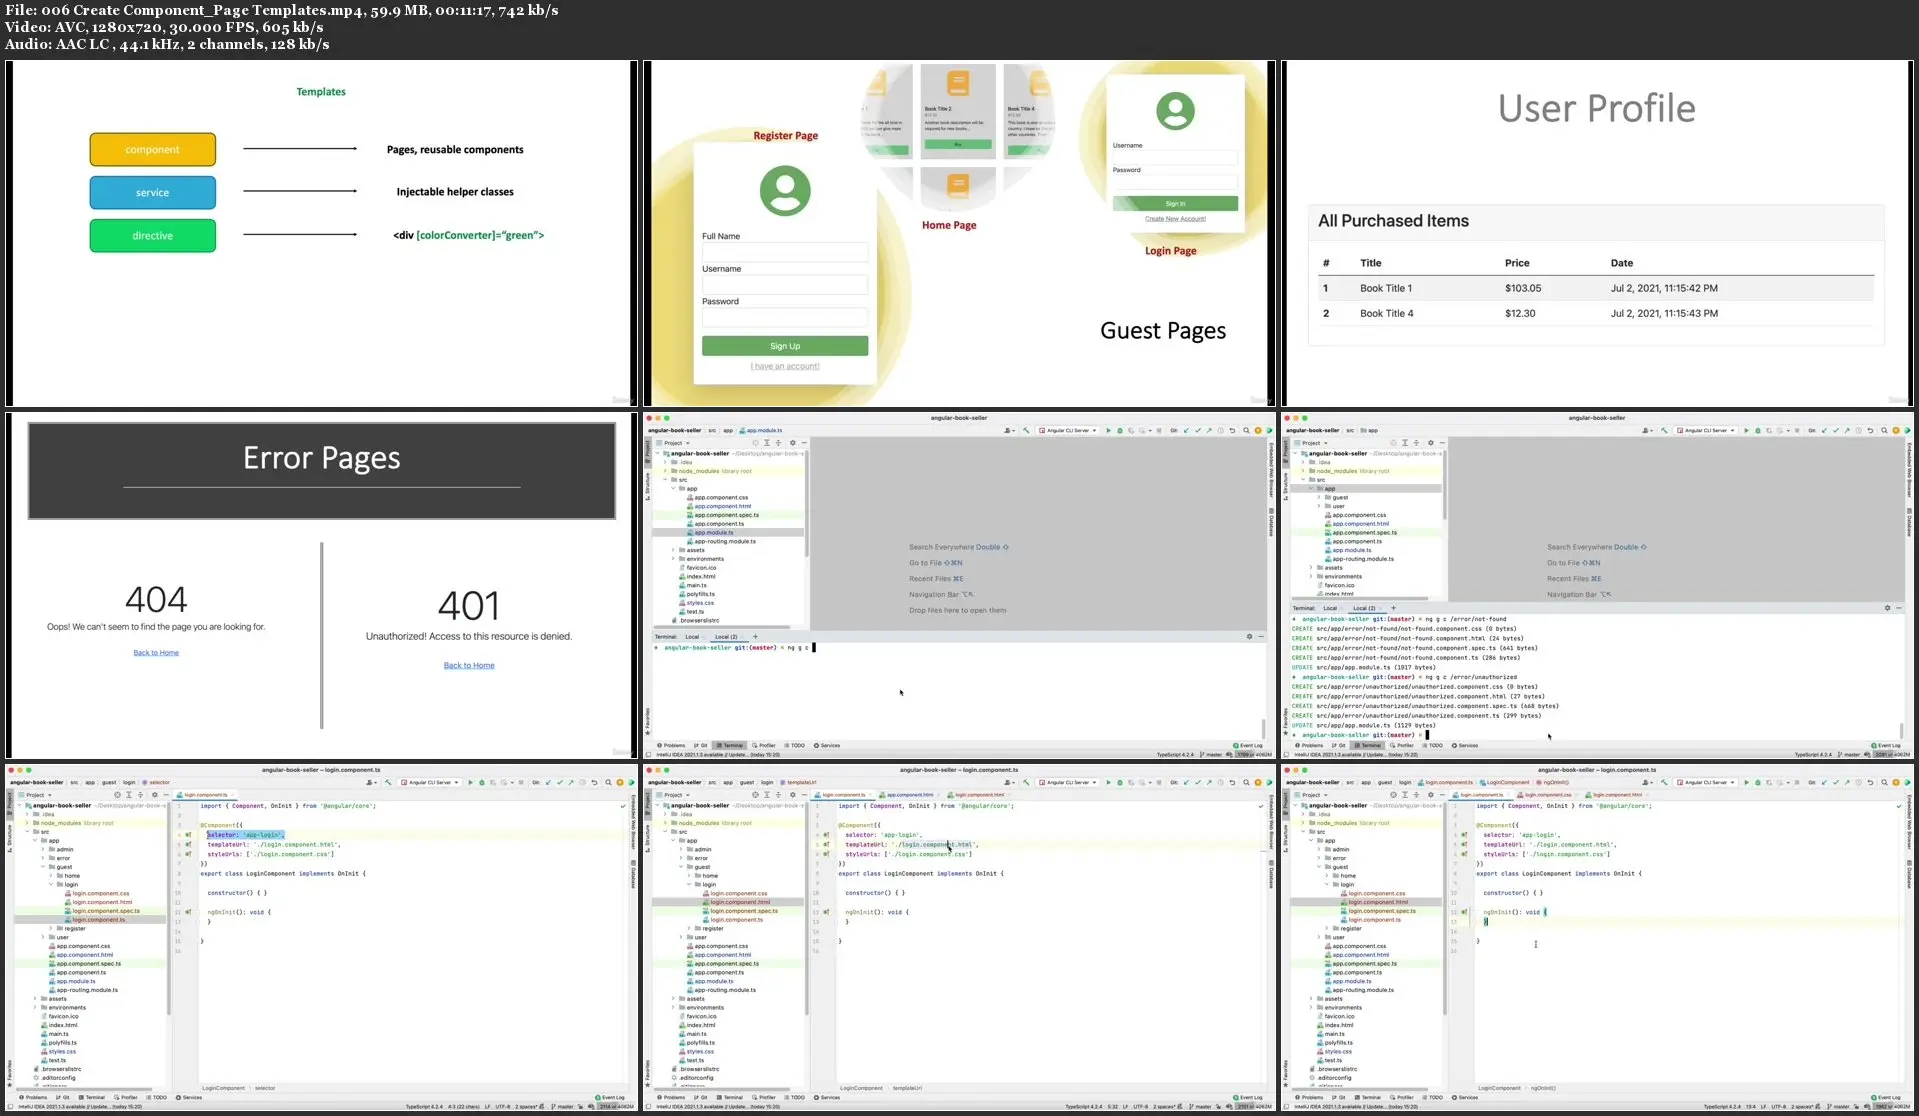1919x1116 pixels.
Task: Click Event Log in 'ng g c' prompt frame
Action: [x=1248, y=746]
